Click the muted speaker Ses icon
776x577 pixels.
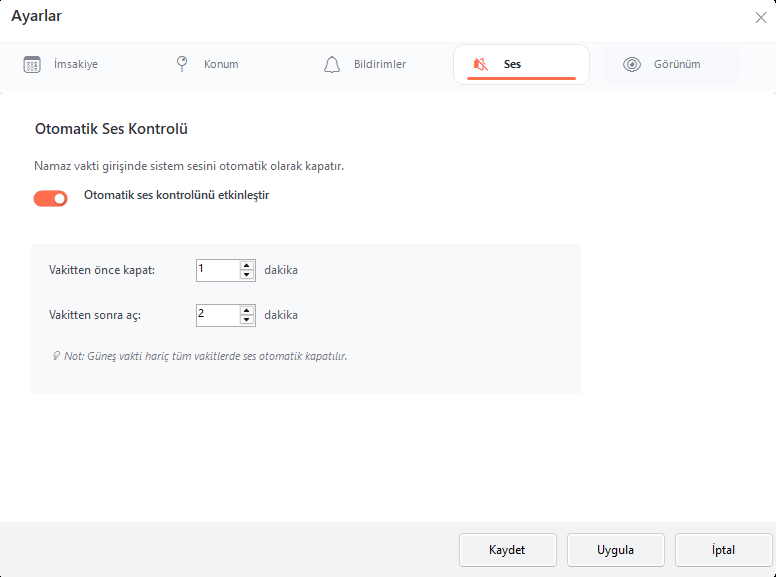[481, 64]
